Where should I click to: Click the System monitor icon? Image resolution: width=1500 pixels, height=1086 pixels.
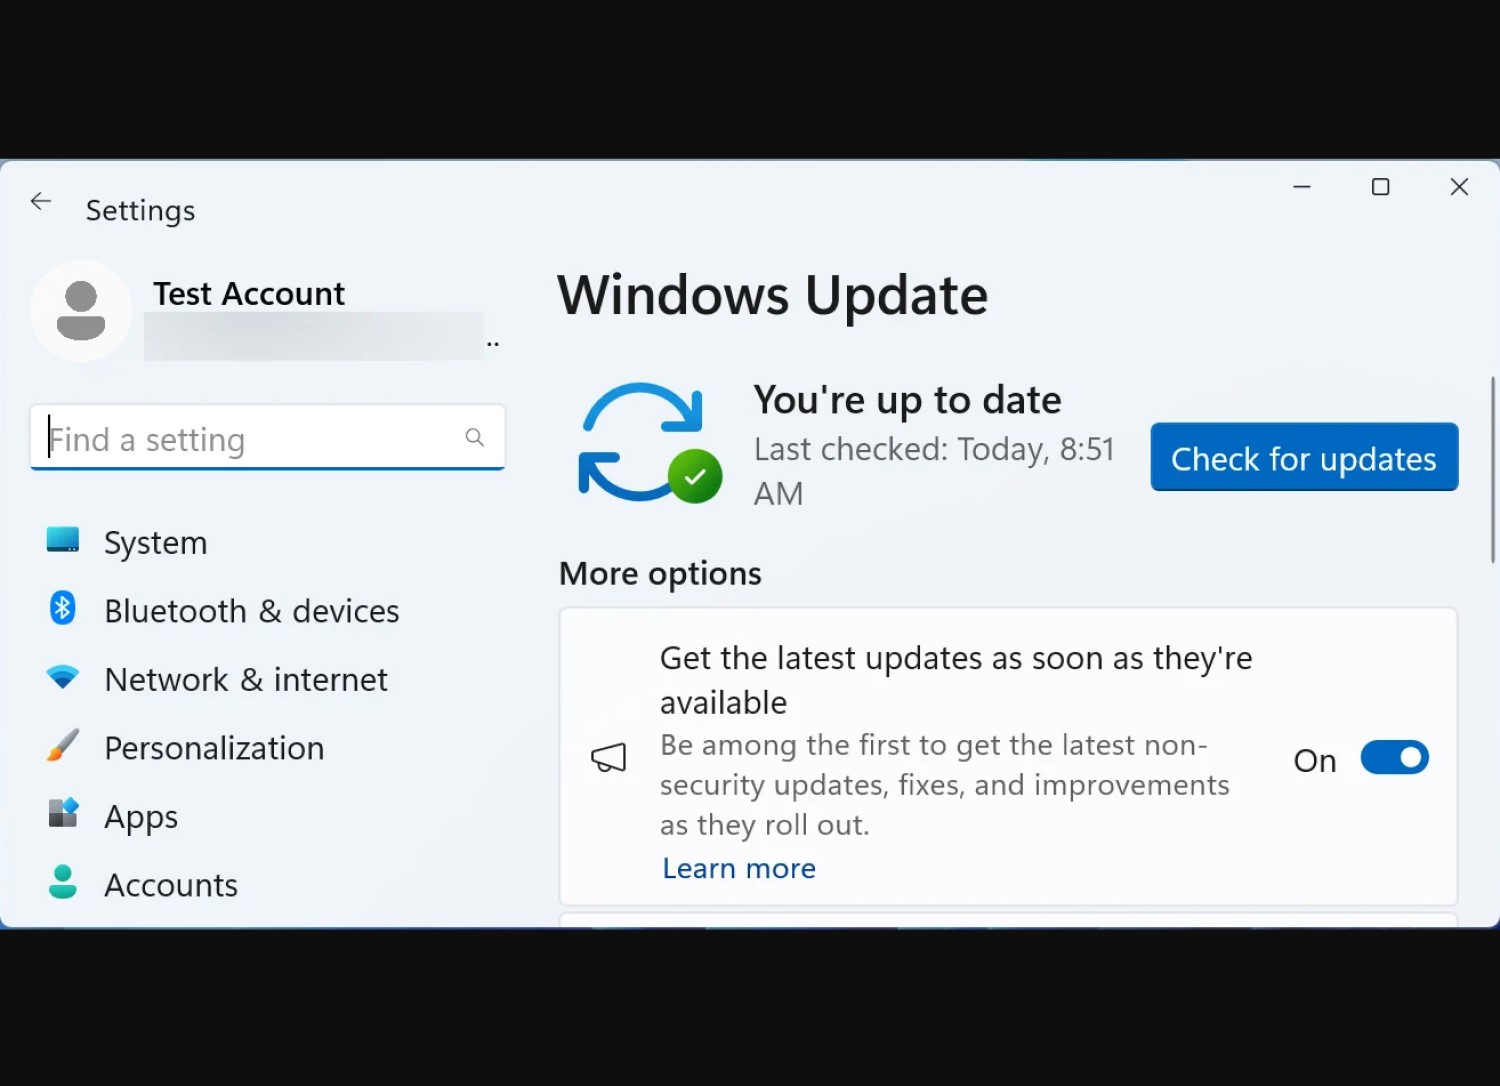[x=63, y=540]
